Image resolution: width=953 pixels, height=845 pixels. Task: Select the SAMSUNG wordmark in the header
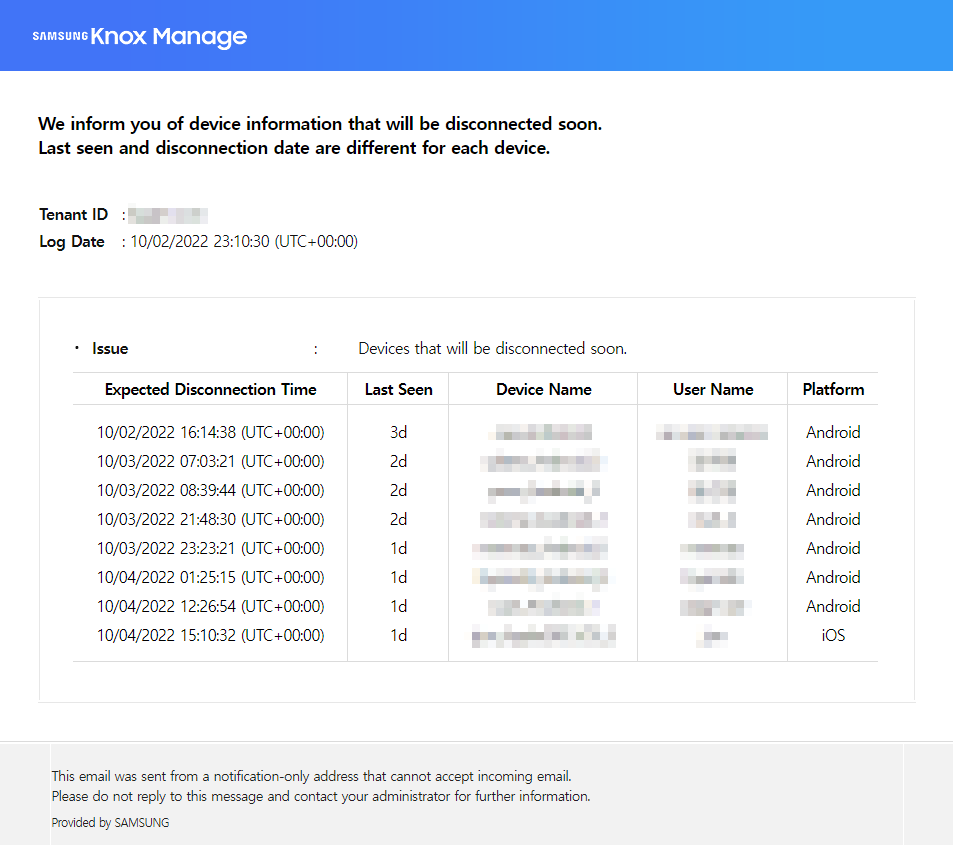[60, 37]
